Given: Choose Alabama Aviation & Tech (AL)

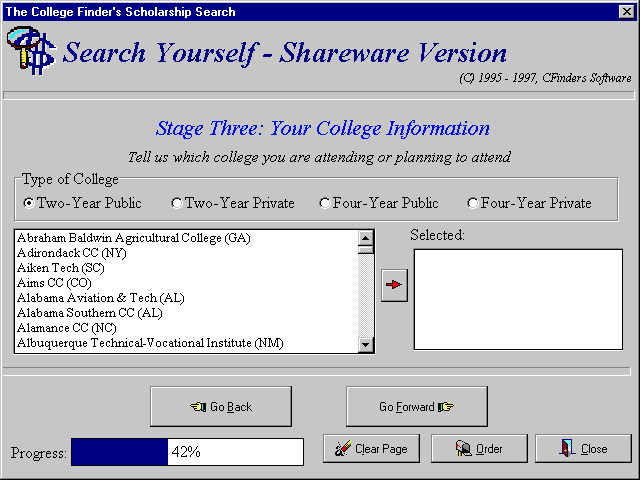Looking at the screenshot, I should [101, 298].
